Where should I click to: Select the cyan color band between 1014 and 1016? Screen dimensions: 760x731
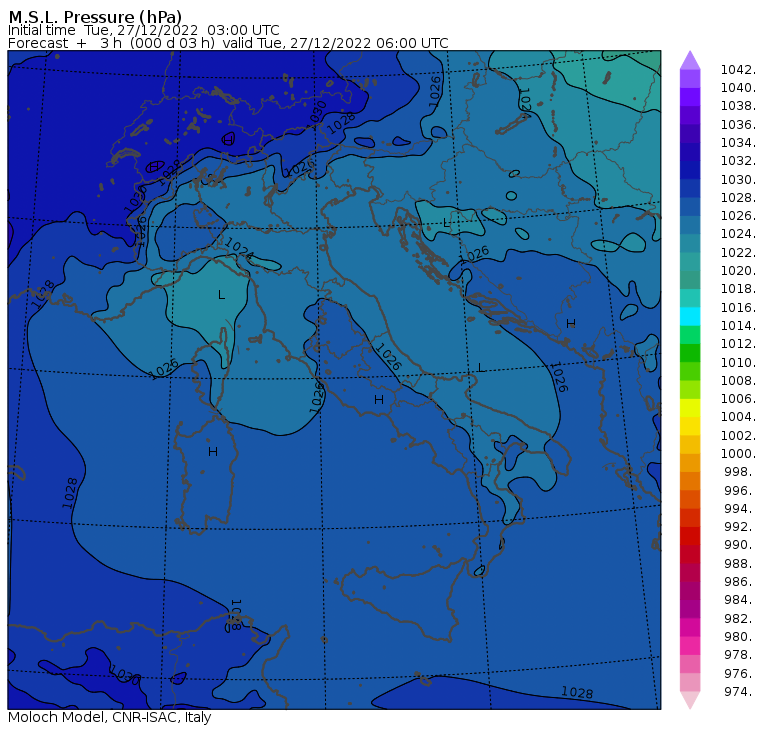[x=690, y=317]
